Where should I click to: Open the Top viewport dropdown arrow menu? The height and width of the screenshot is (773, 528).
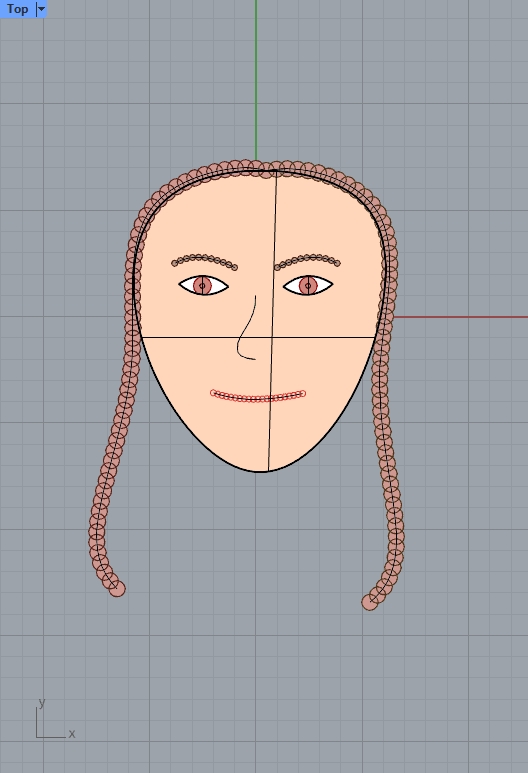41,9
